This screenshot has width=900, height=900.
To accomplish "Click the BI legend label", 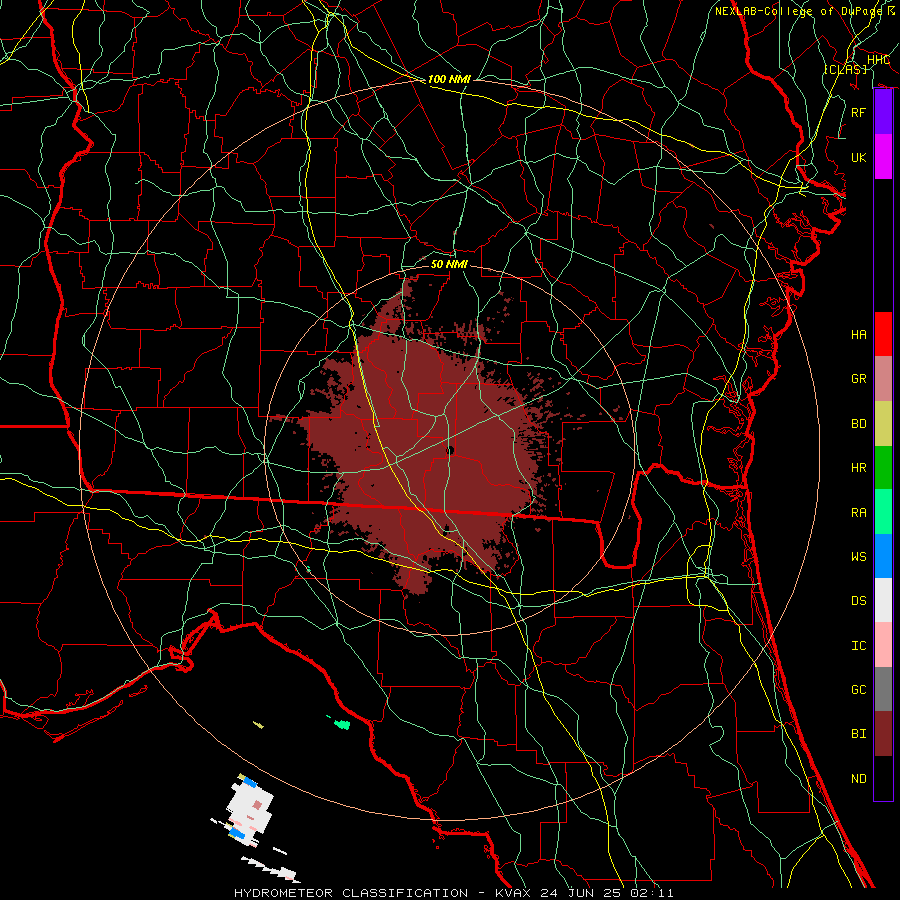I will click(x=859, y=734).
